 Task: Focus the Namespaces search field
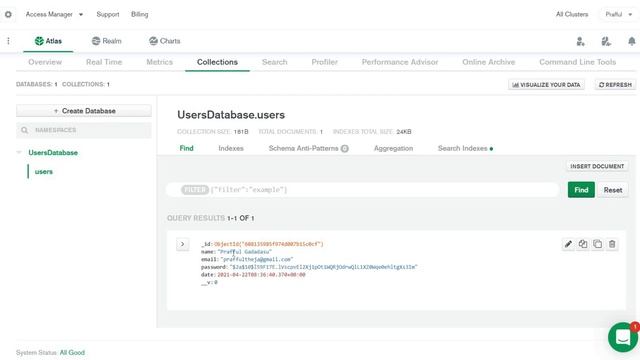coord(84,130)
